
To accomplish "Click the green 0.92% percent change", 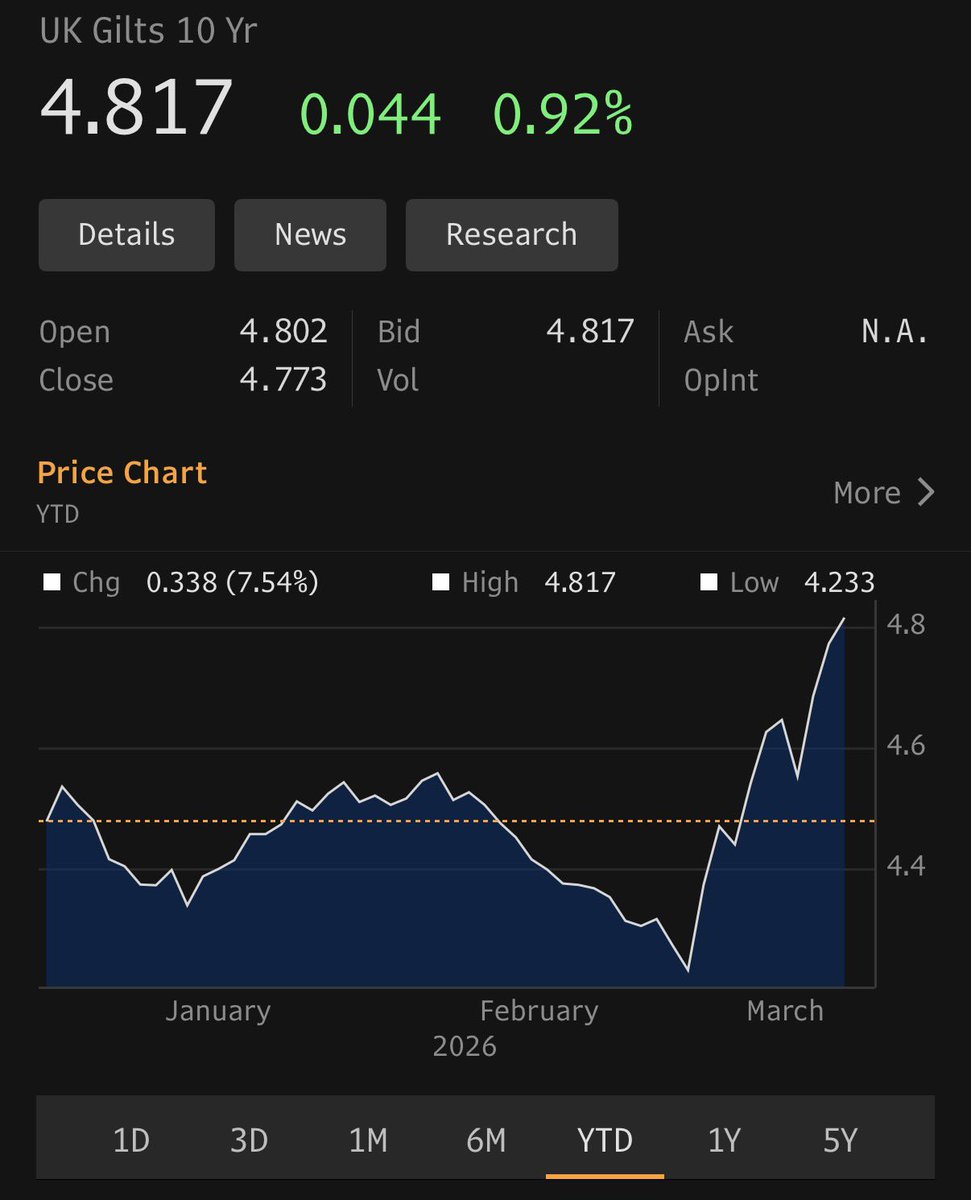I will 563,113.
